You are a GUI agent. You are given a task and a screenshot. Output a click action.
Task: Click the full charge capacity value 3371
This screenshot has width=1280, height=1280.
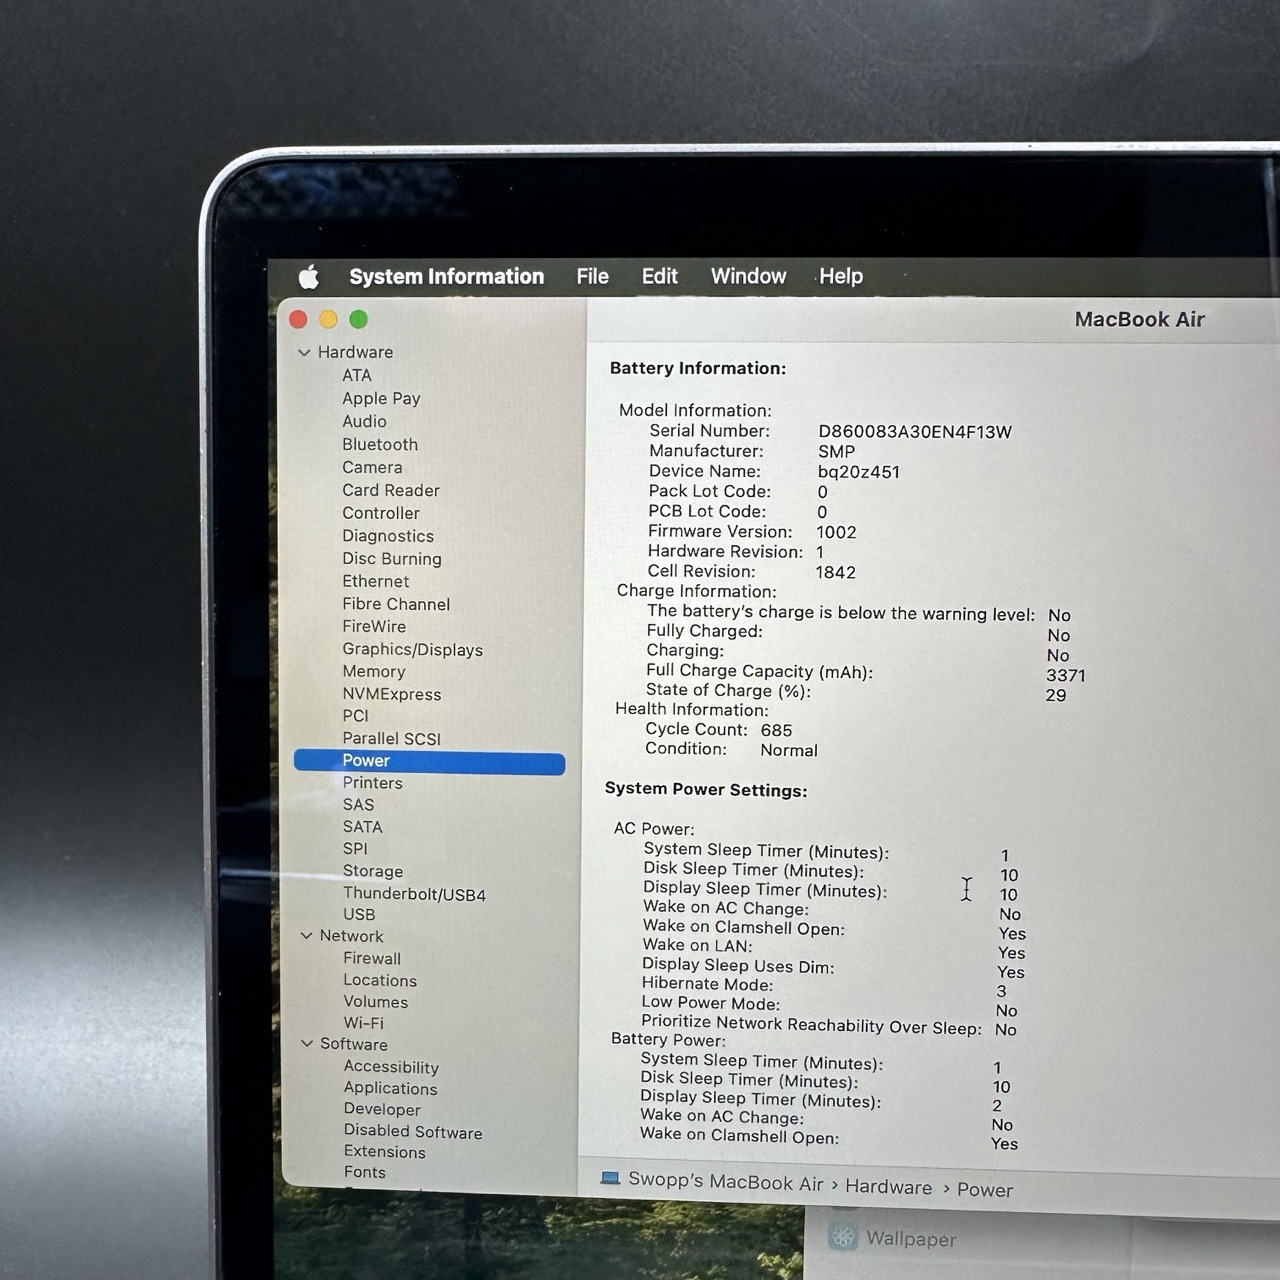(1066, 676)
